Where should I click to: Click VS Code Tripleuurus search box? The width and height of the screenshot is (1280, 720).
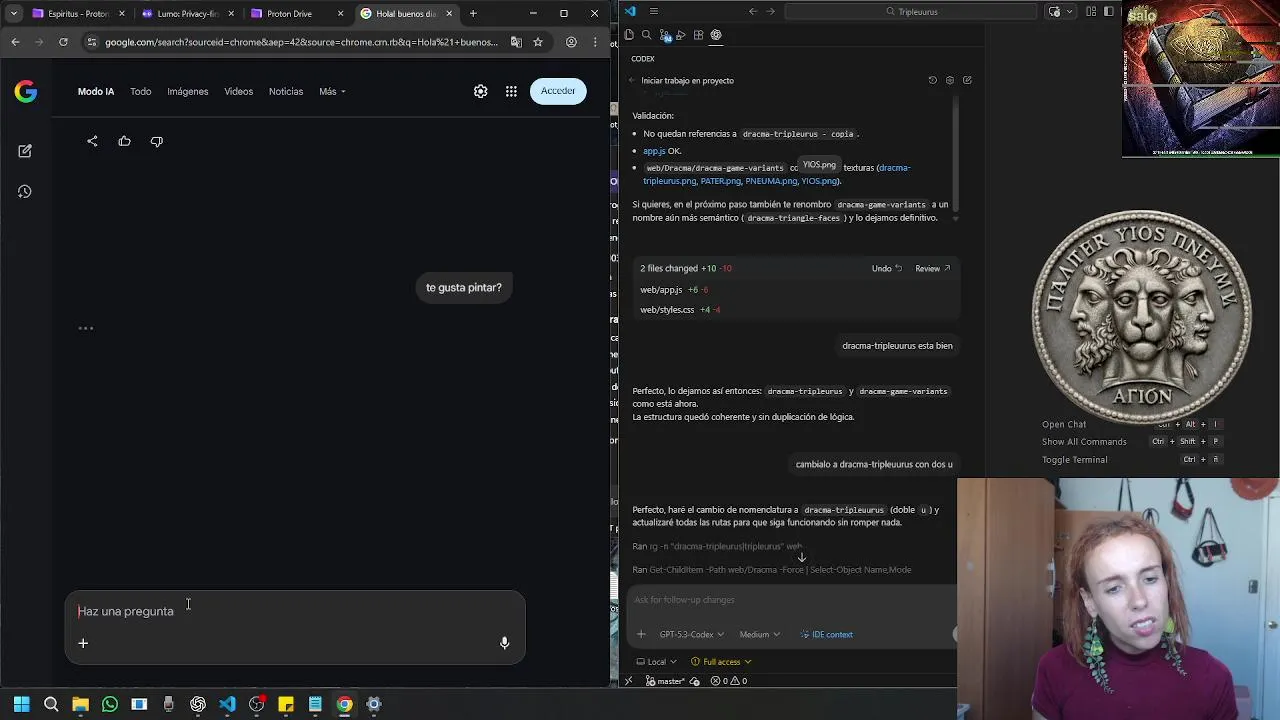click(x=911, y=12)
